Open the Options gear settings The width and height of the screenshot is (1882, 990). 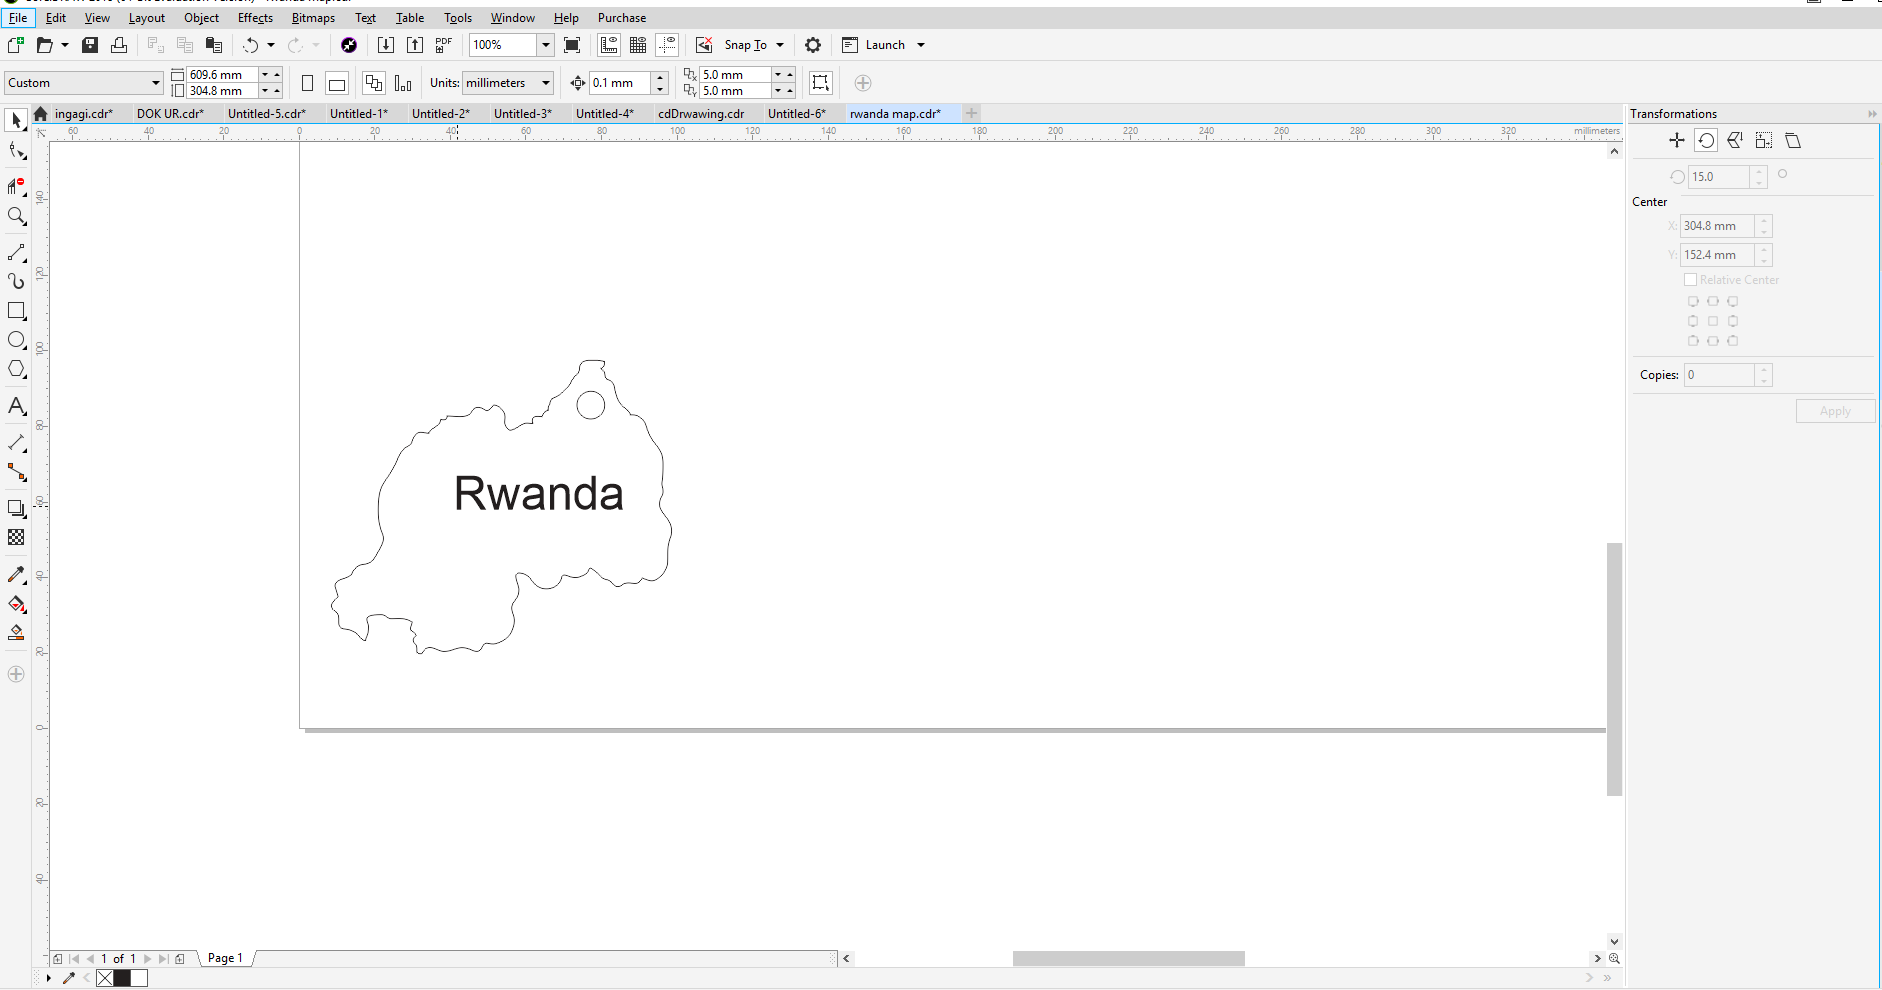(x=813, y=45)
